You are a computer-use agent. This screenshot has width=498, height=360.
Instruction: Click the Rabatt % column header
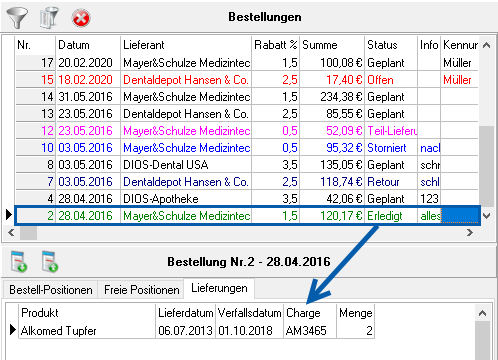coord(276,45)
